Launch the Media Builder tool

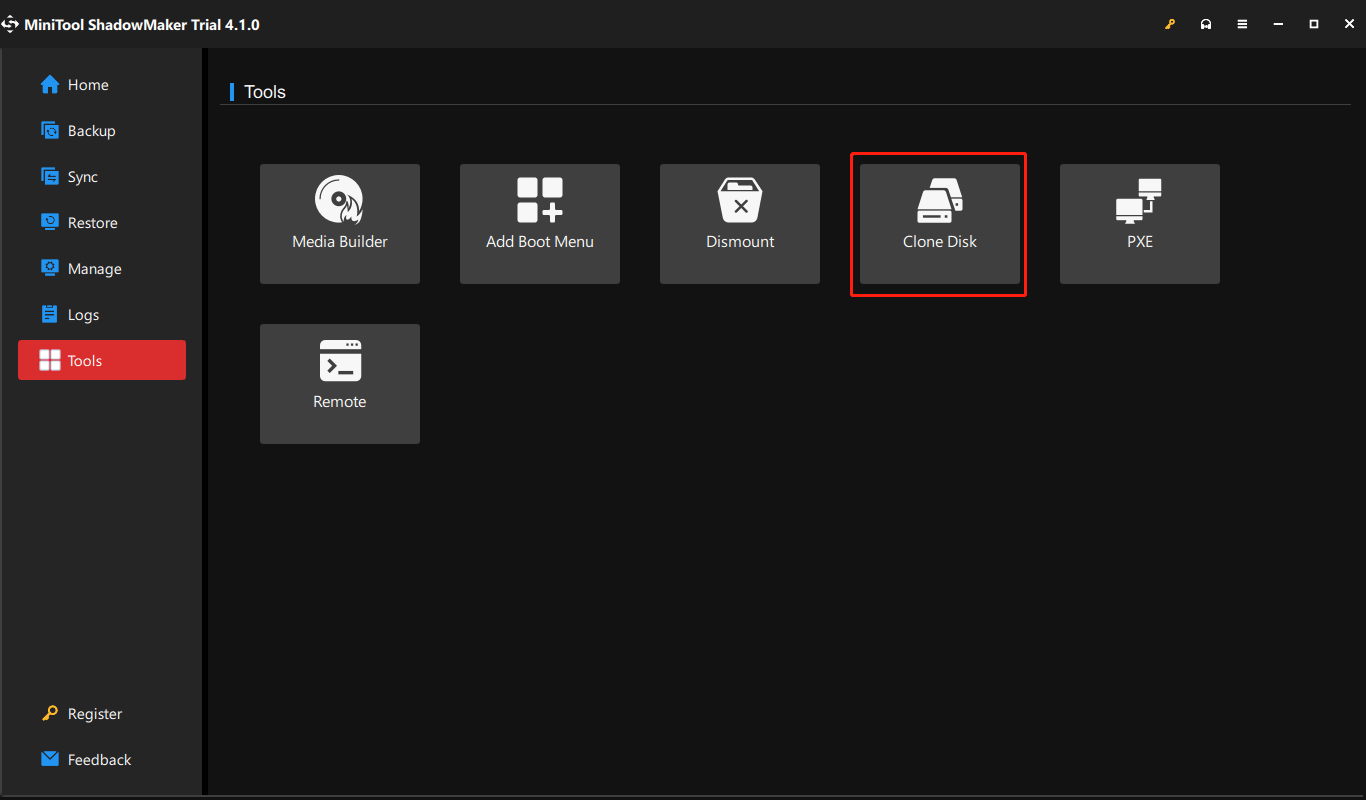(x=339, y=224)
